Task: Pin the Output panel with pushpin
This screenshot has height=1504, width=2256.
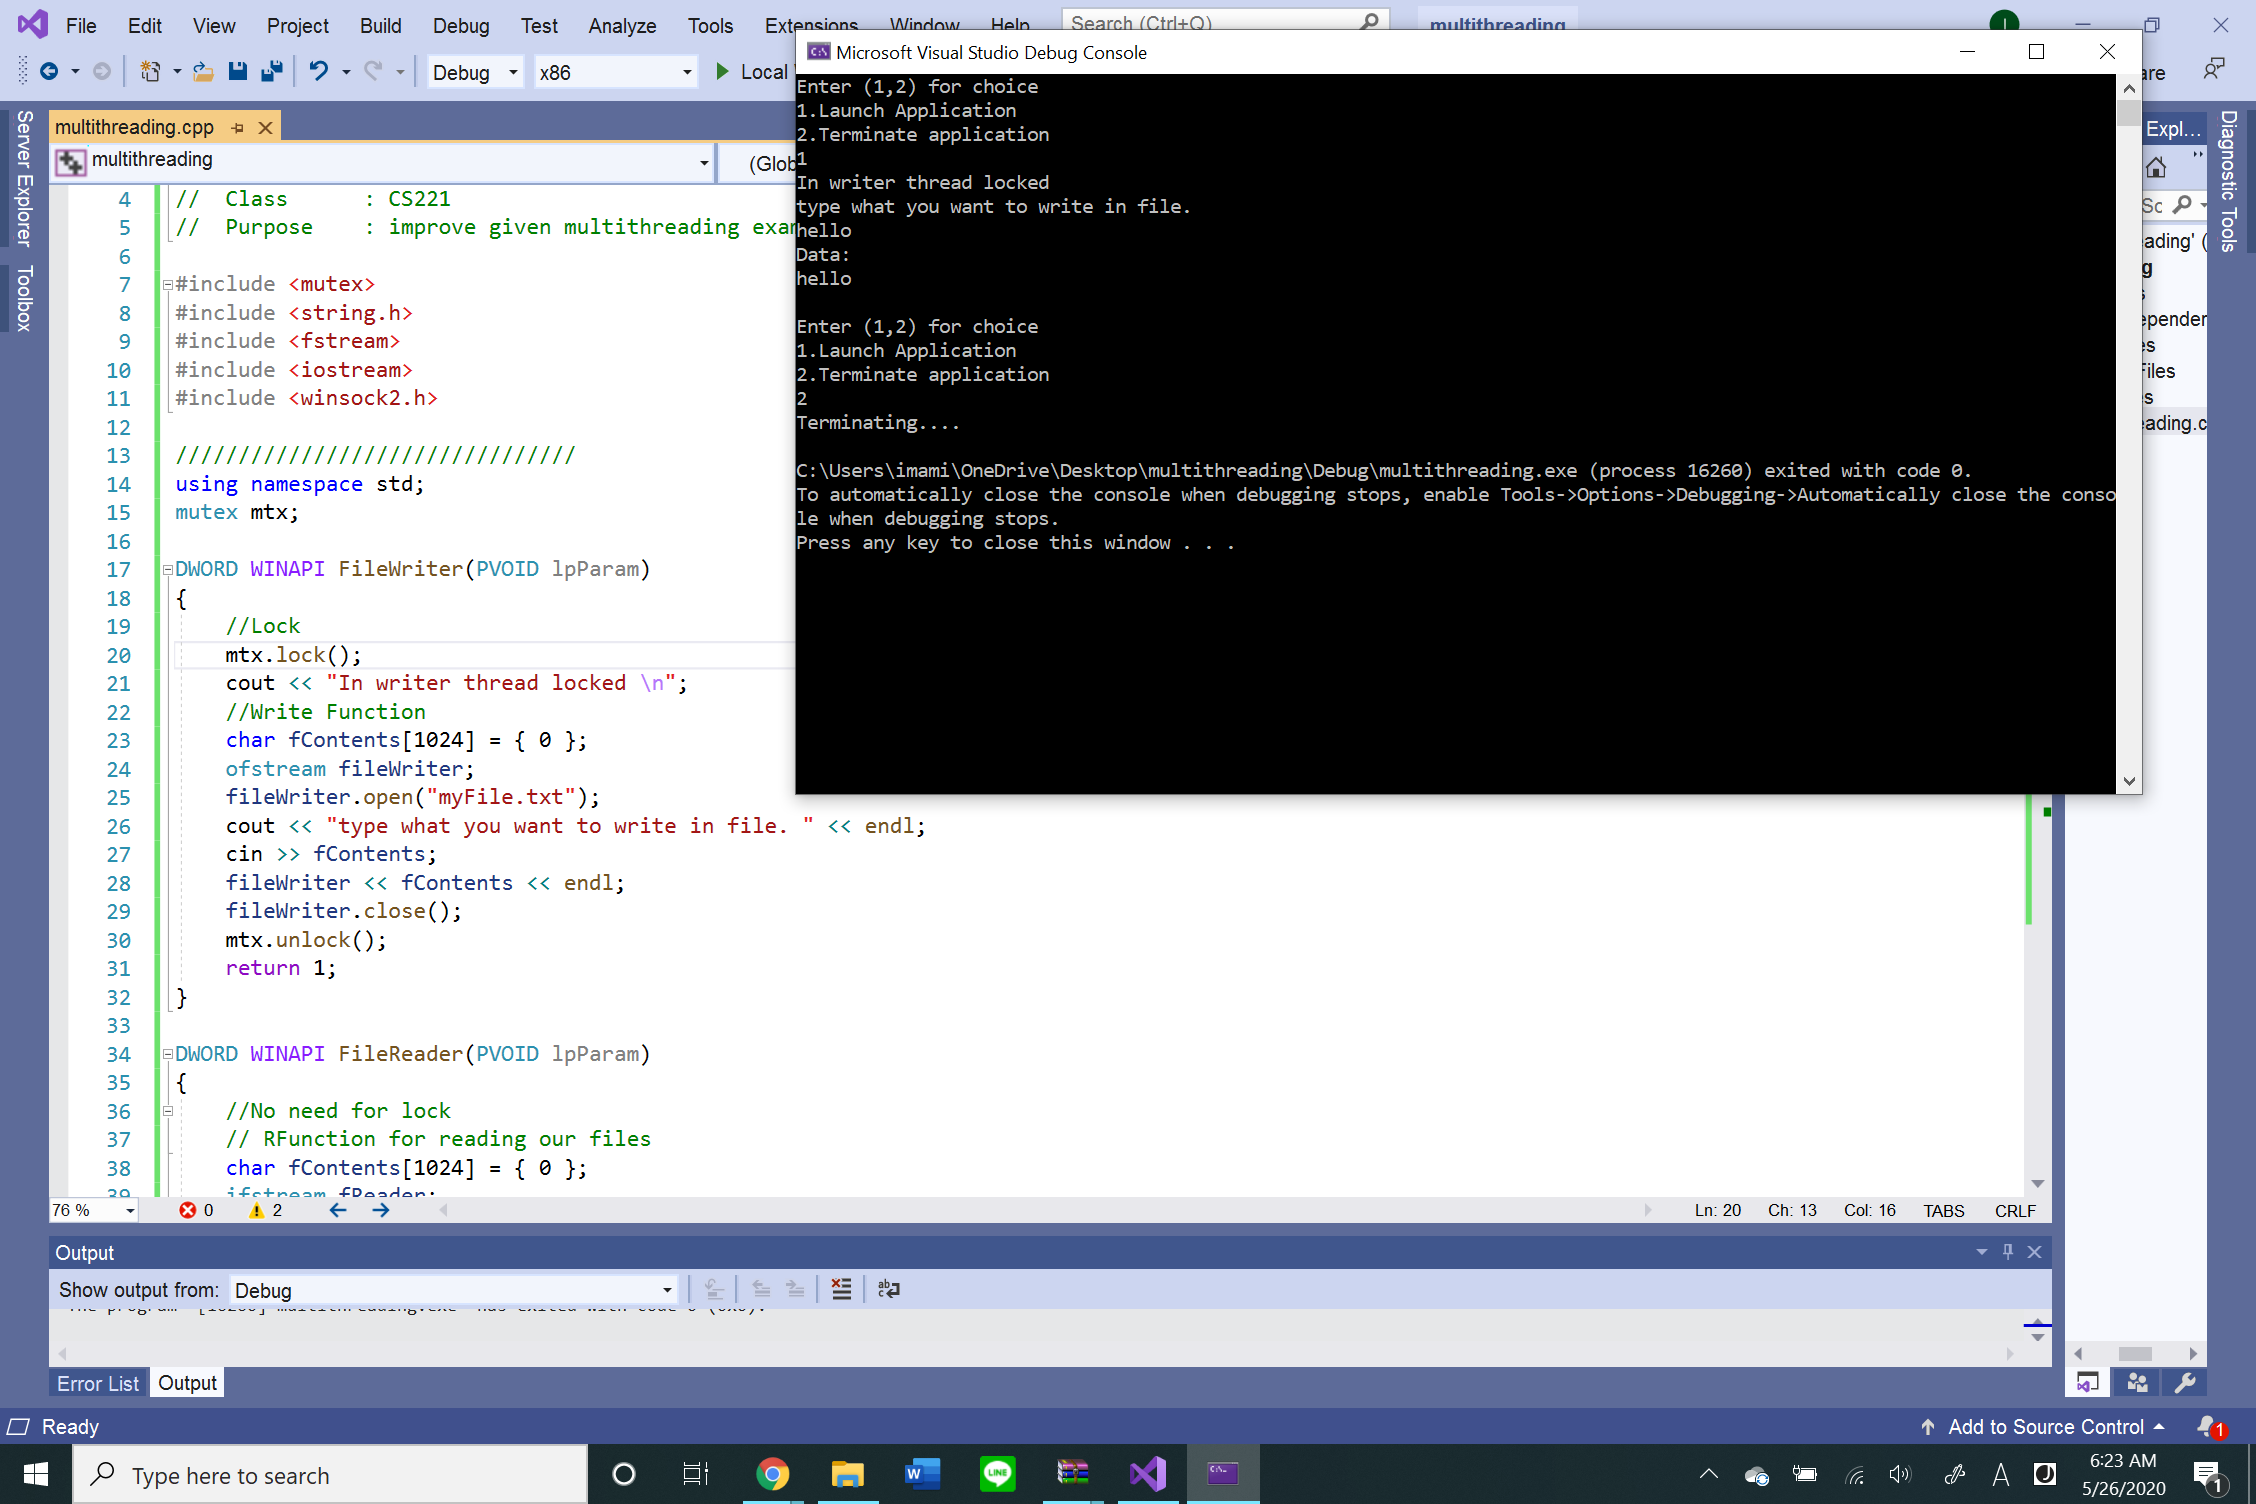Action: click(2008, 1252)
